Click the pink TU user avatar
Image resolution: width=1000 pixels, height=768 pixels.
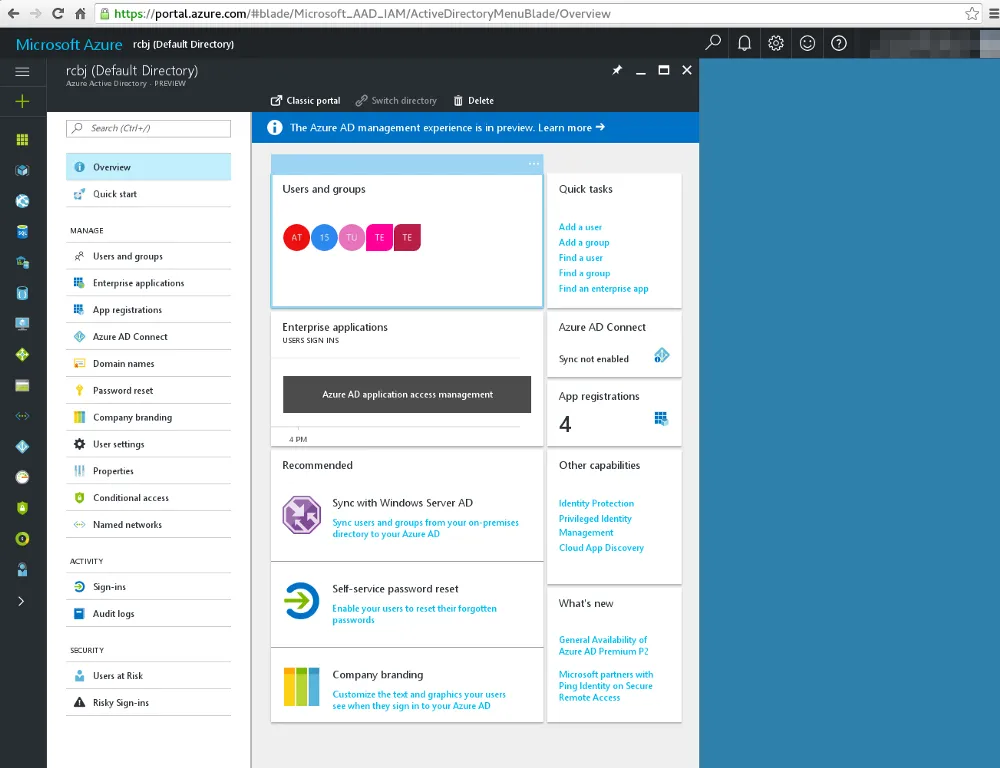click(351, 237)
